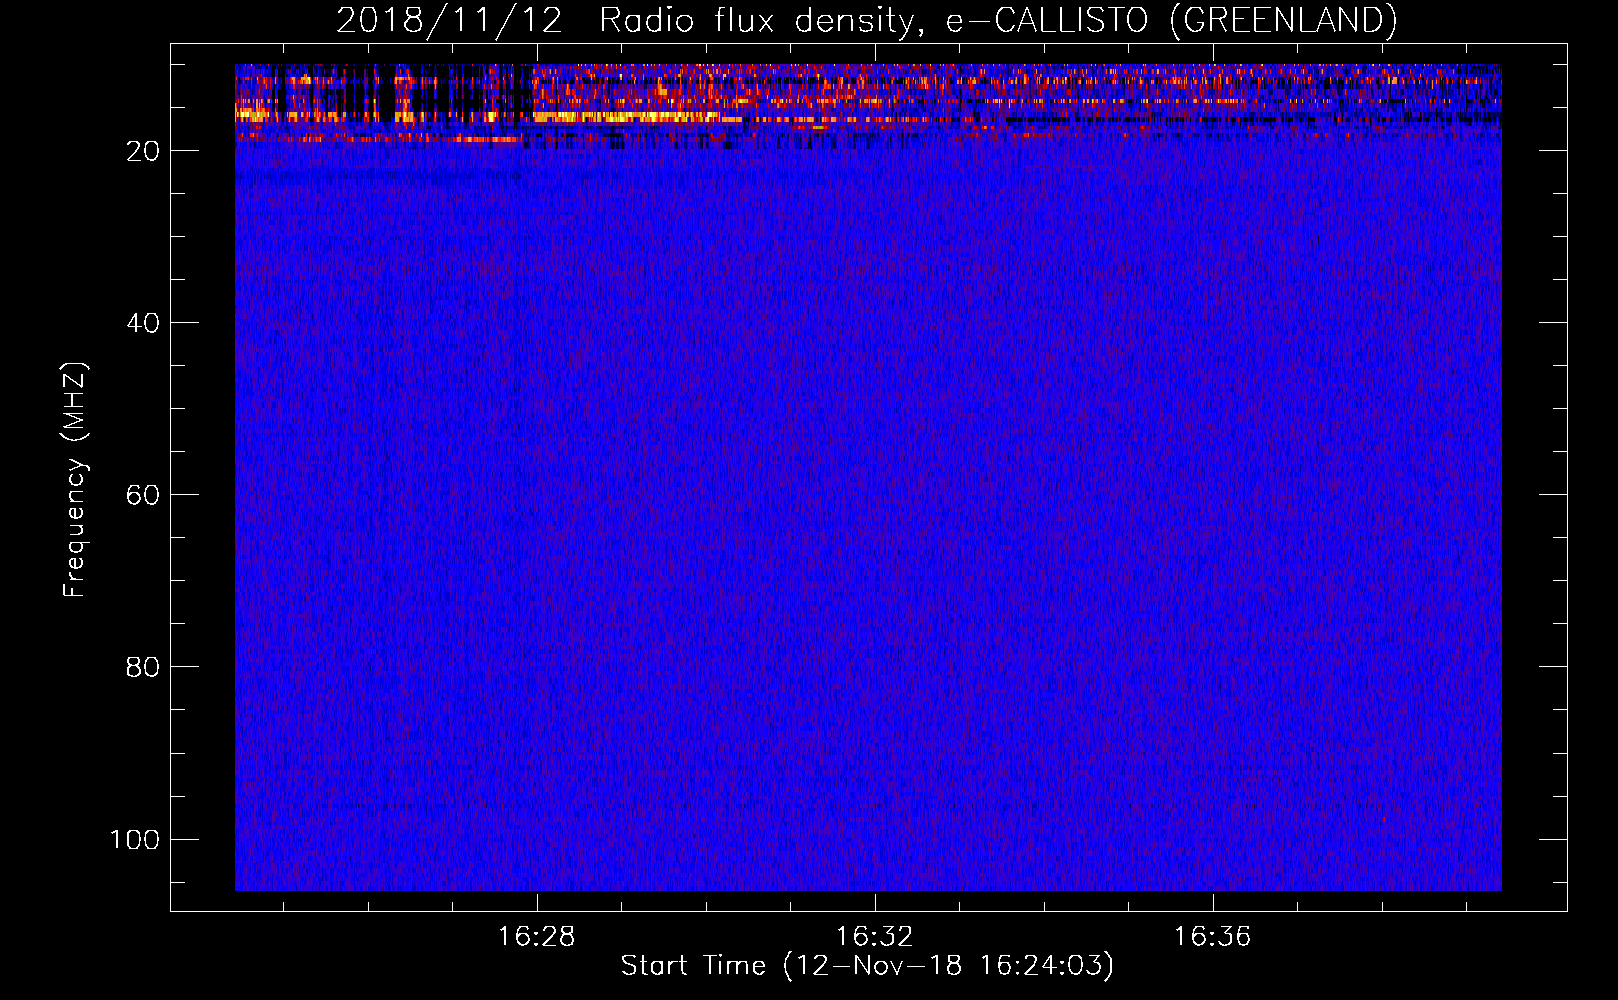Click the 16:32 time tick label

click(x=874, y=937)
